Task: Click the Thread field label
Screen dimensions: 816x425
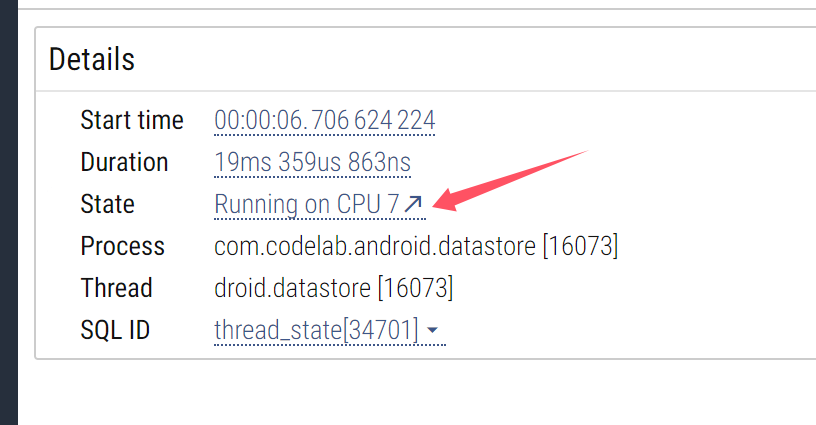Action: (116, 288)
